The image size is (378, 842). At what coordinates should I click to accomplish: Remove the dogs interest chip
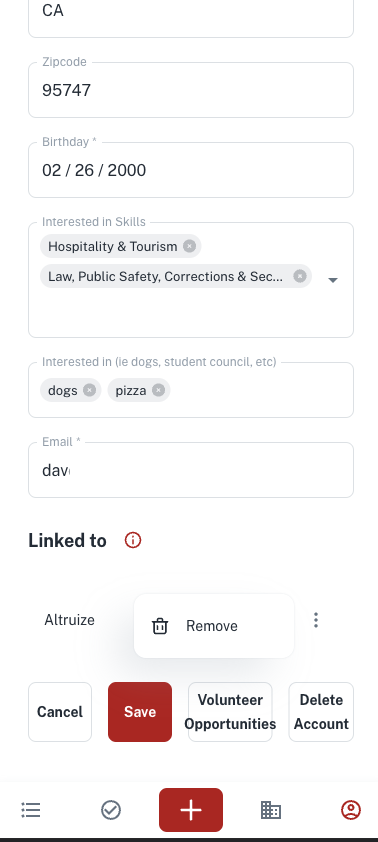coord(89,390)
